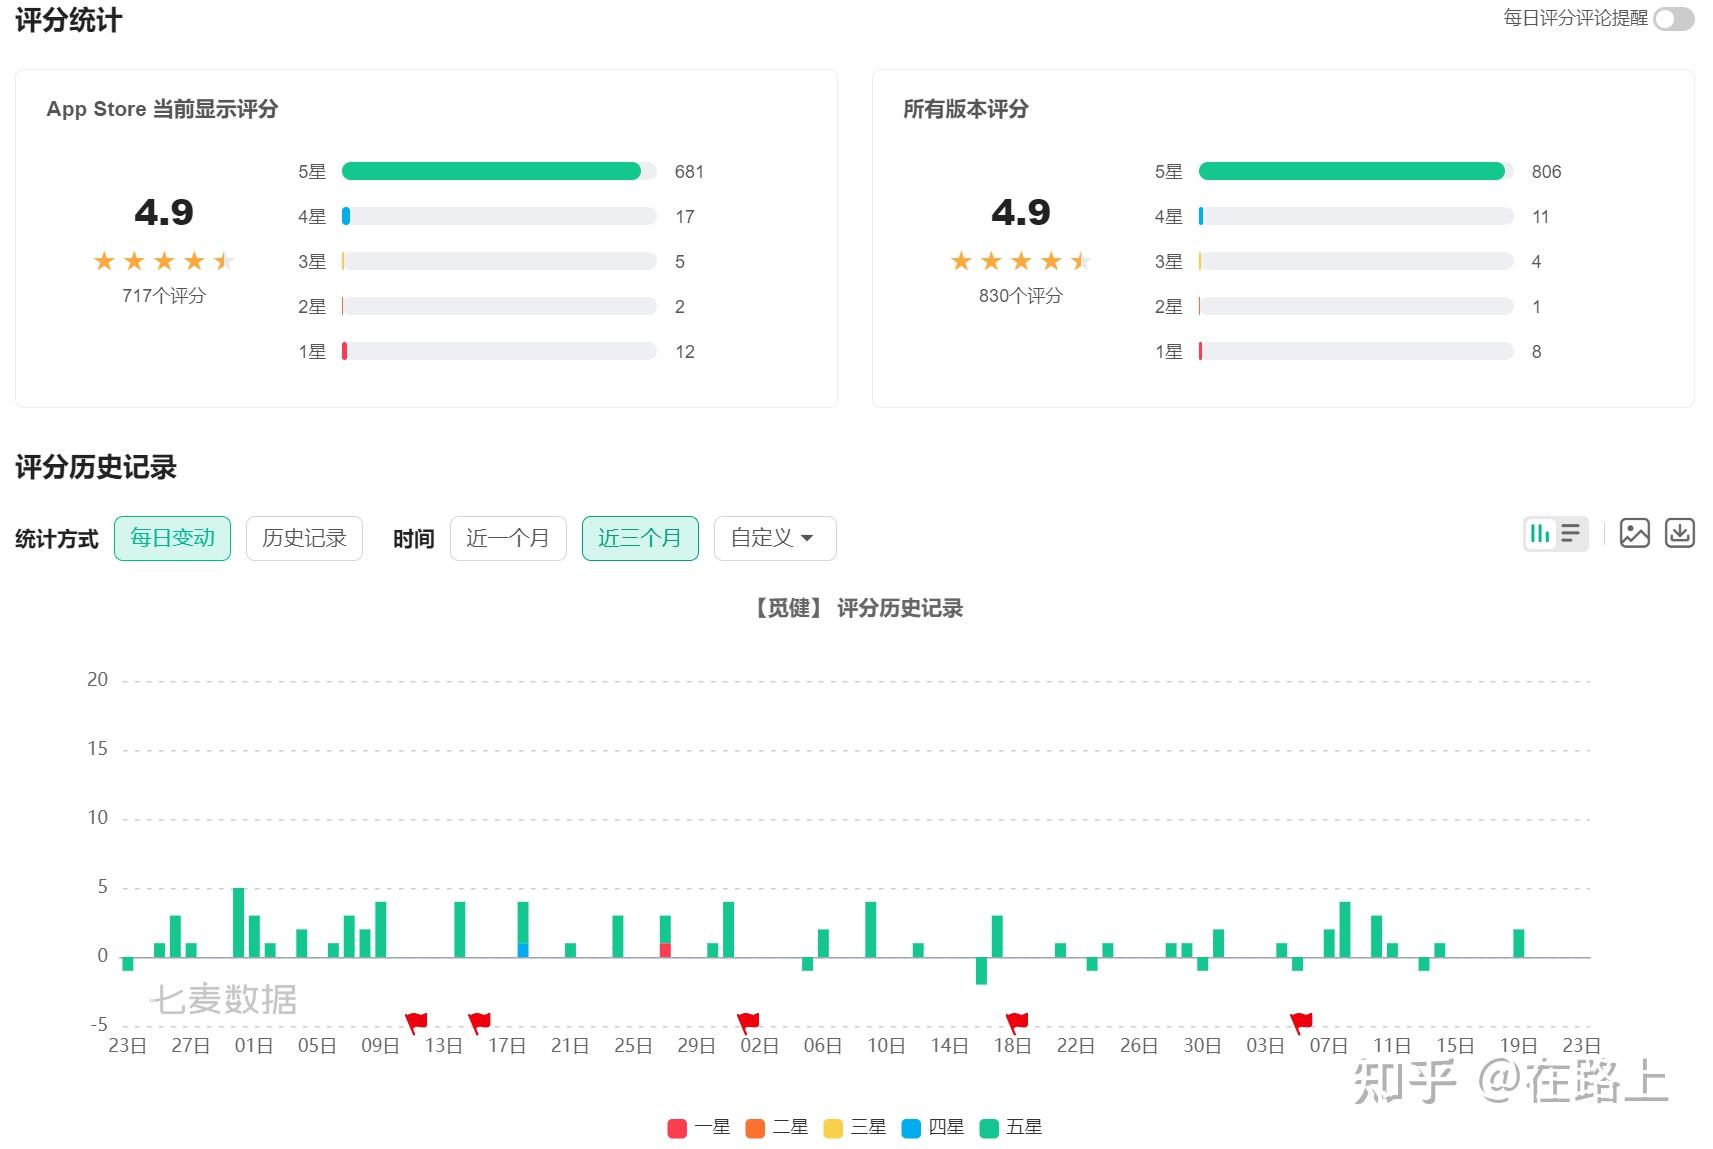
Task: Click the red flag above 18日
Action: click(1017, 1022)
